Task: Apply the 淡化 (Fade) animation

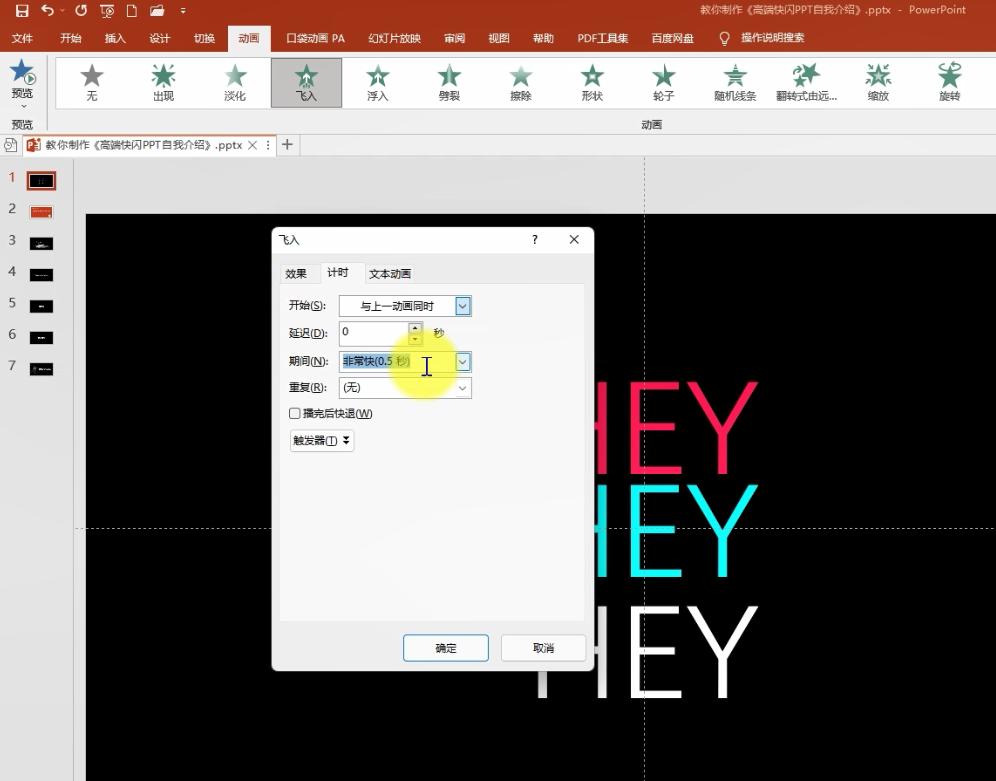Action: point(235,82)
